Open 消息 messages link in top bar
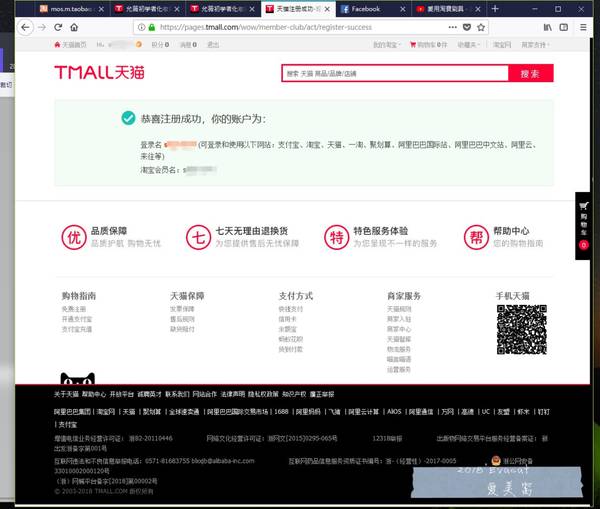 [188, 45]
